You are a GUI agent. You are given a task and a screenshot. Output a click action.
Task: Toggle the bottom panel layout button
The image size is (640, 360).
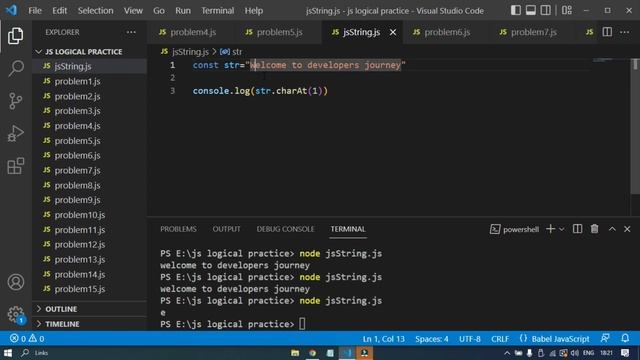(x=531, y=10)
